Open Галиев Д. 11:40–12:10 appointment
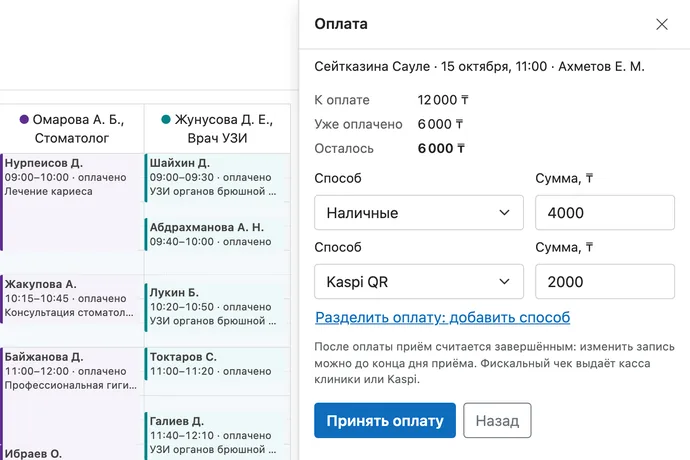This screenshot has width=690, height=460. pos(217,436)
